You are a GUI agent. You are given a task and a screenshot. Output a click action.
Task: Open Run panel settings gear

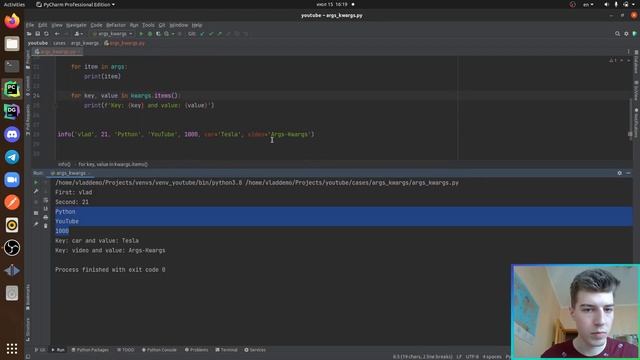620,173
